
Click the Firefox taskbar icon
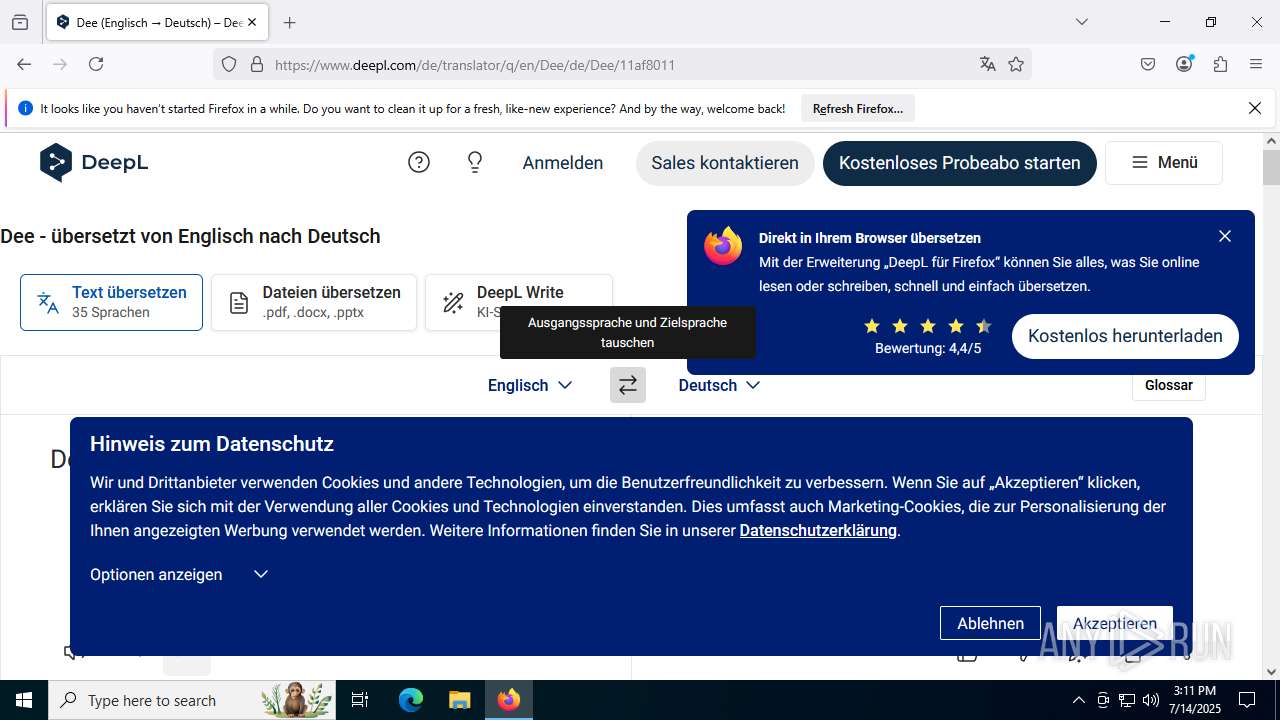click(x=509, y=700)
